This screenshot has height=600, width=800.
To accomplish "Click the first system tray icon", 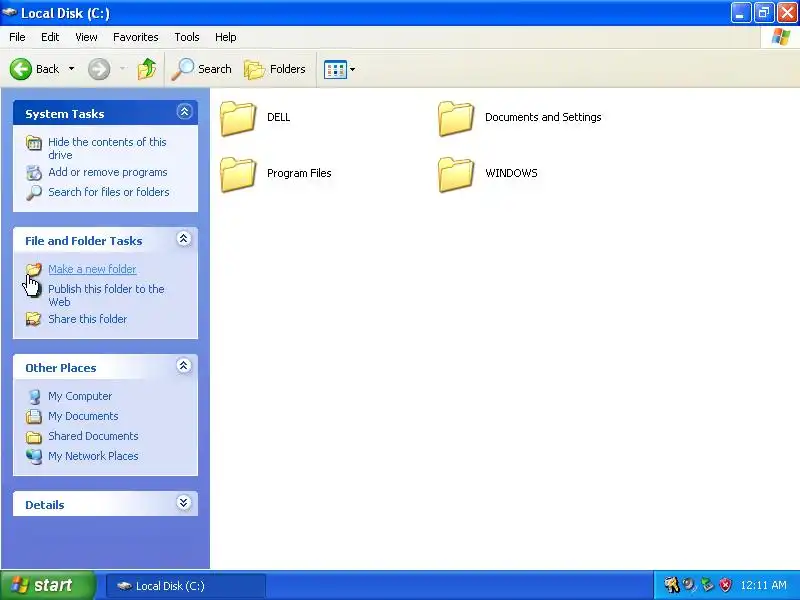I will point(671,585).
